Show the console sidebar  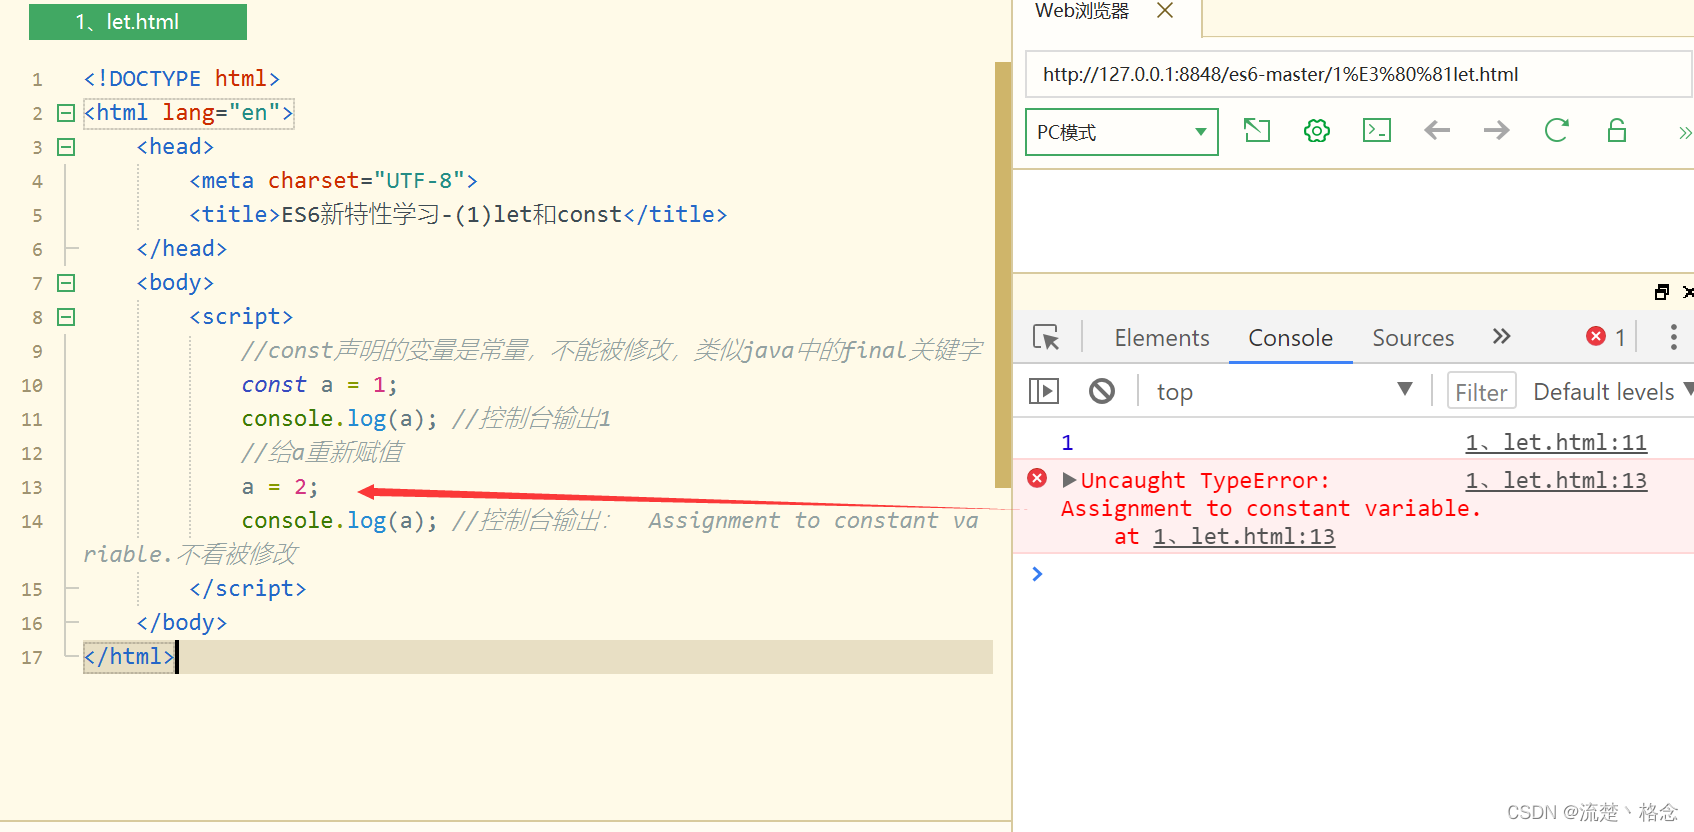pos(1044,391)
